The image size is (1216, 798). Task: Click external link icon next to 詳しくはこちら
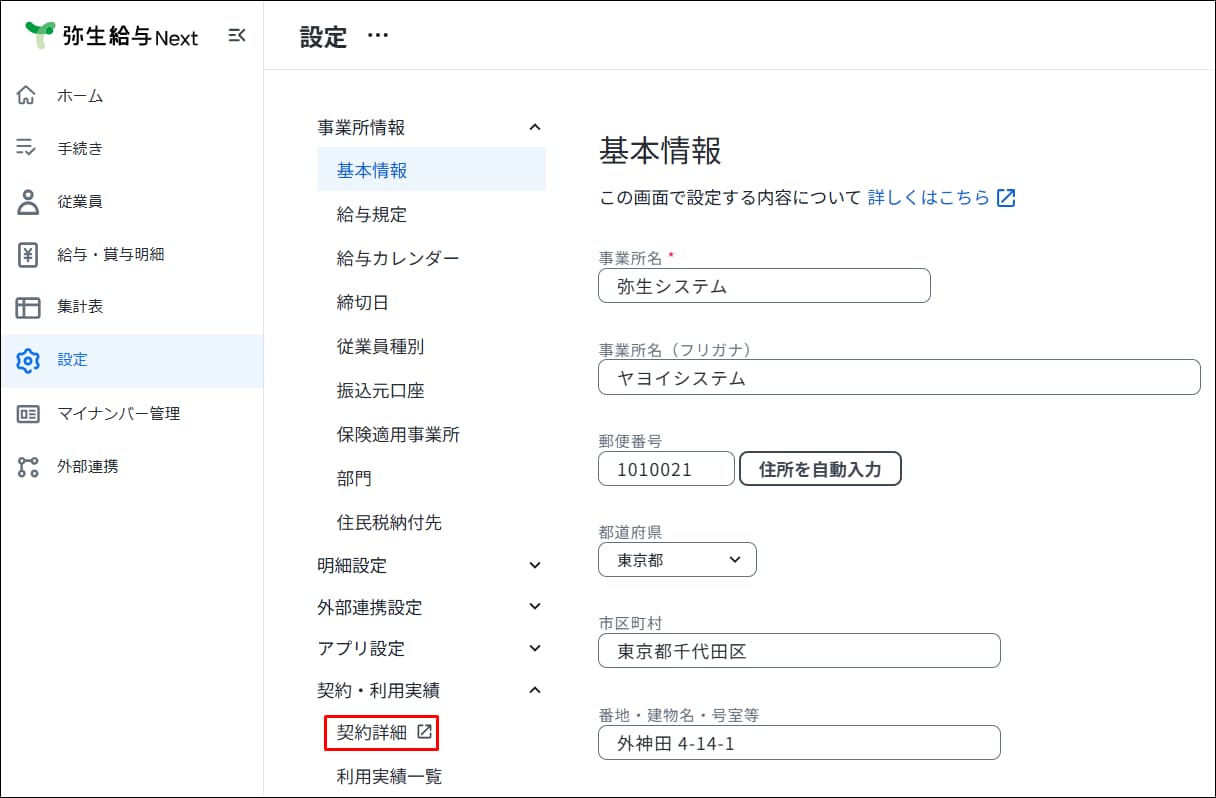pos(1006,198)
